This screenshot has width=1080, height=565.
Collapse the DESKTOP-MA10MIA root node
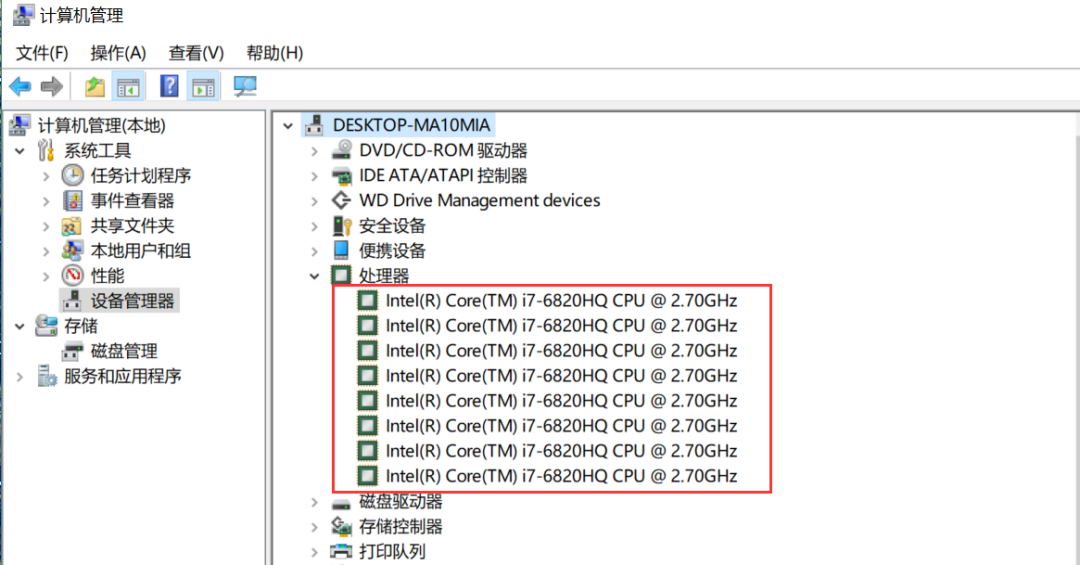tap(289, 125)
